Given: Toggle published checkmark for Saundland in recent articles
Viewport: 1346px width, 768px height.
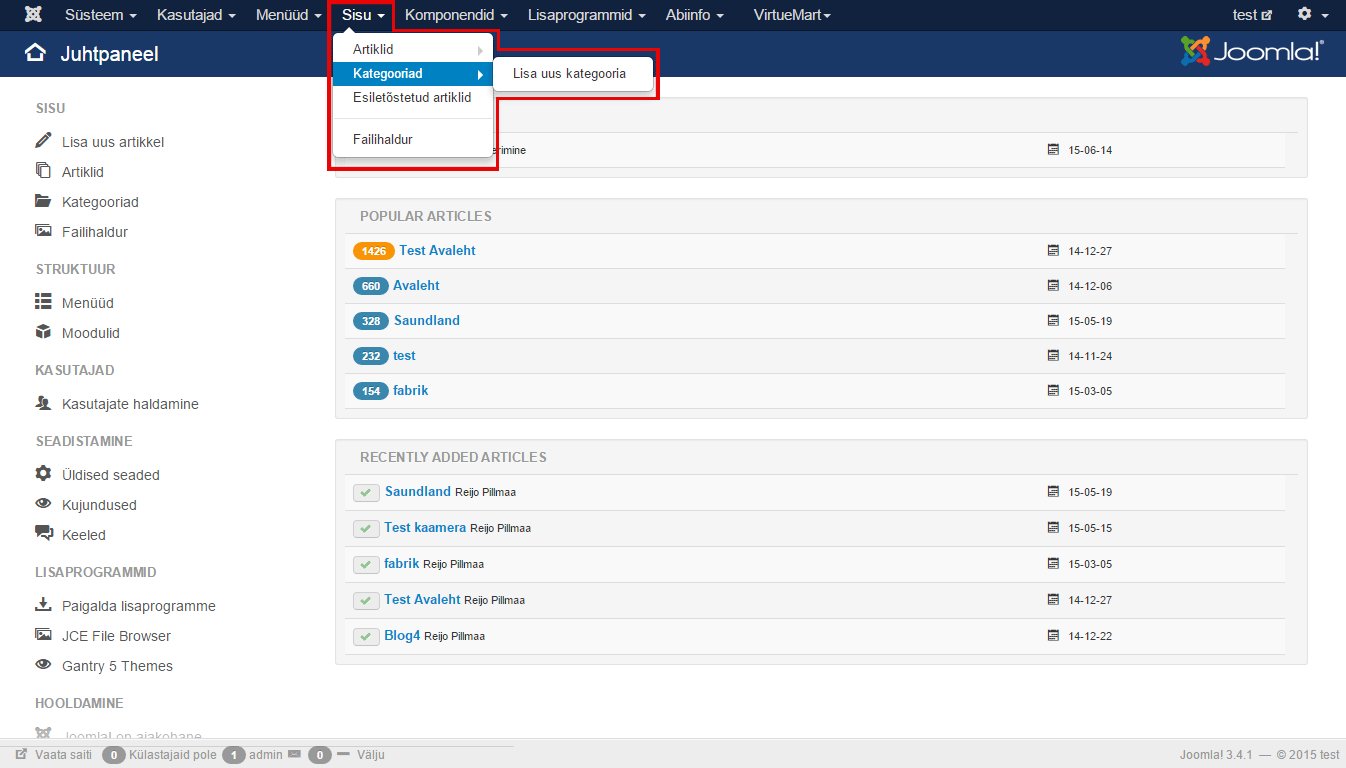Looking at the screenshot, I should coord(366,492).
